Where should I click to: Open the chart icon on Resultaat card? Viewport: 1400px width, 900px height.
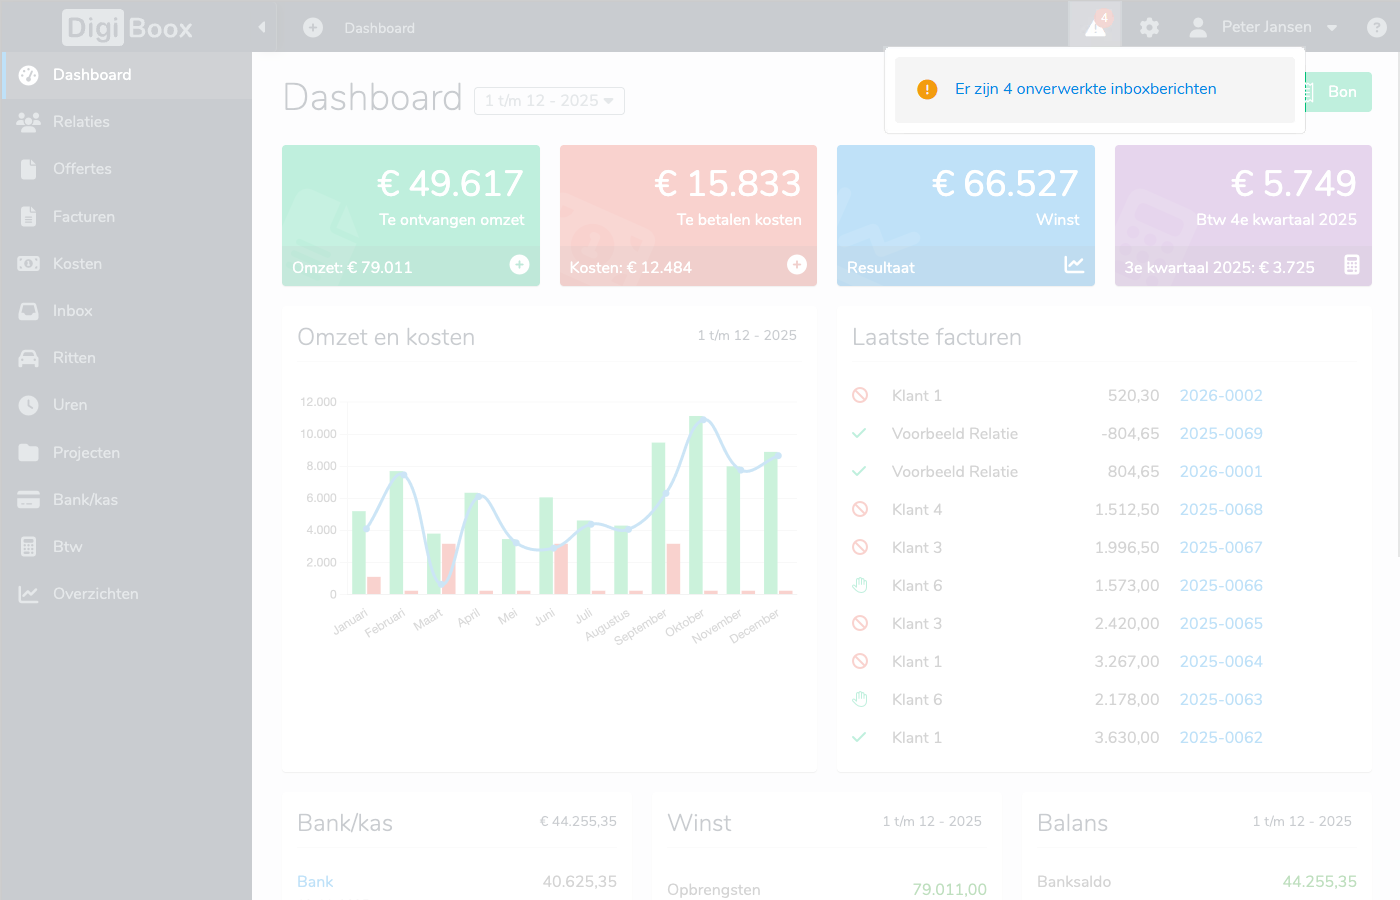(x=1074, y=265)
